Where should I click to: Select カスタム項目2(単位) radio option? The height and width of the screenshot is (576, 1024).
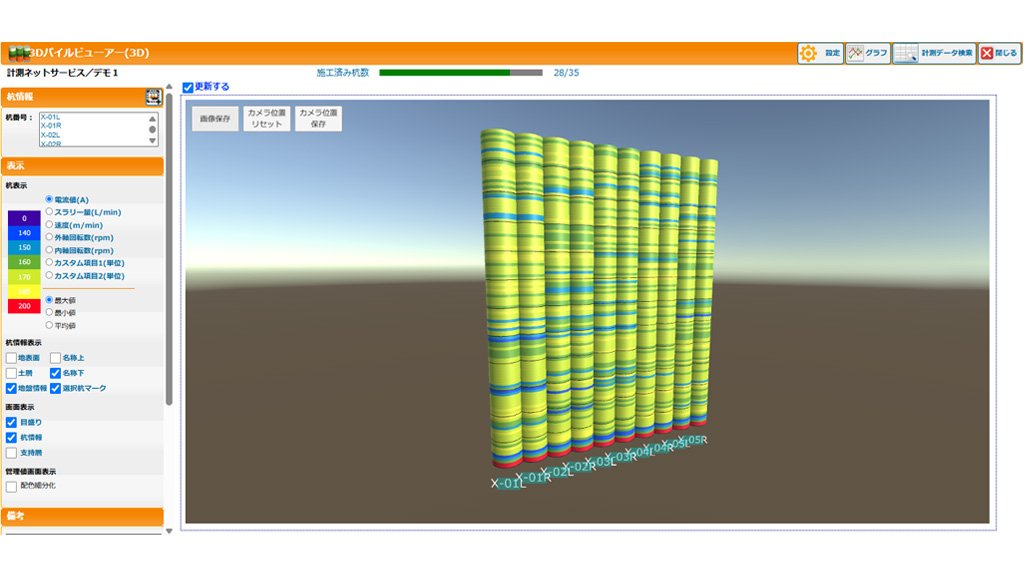(x=49, y=276)
